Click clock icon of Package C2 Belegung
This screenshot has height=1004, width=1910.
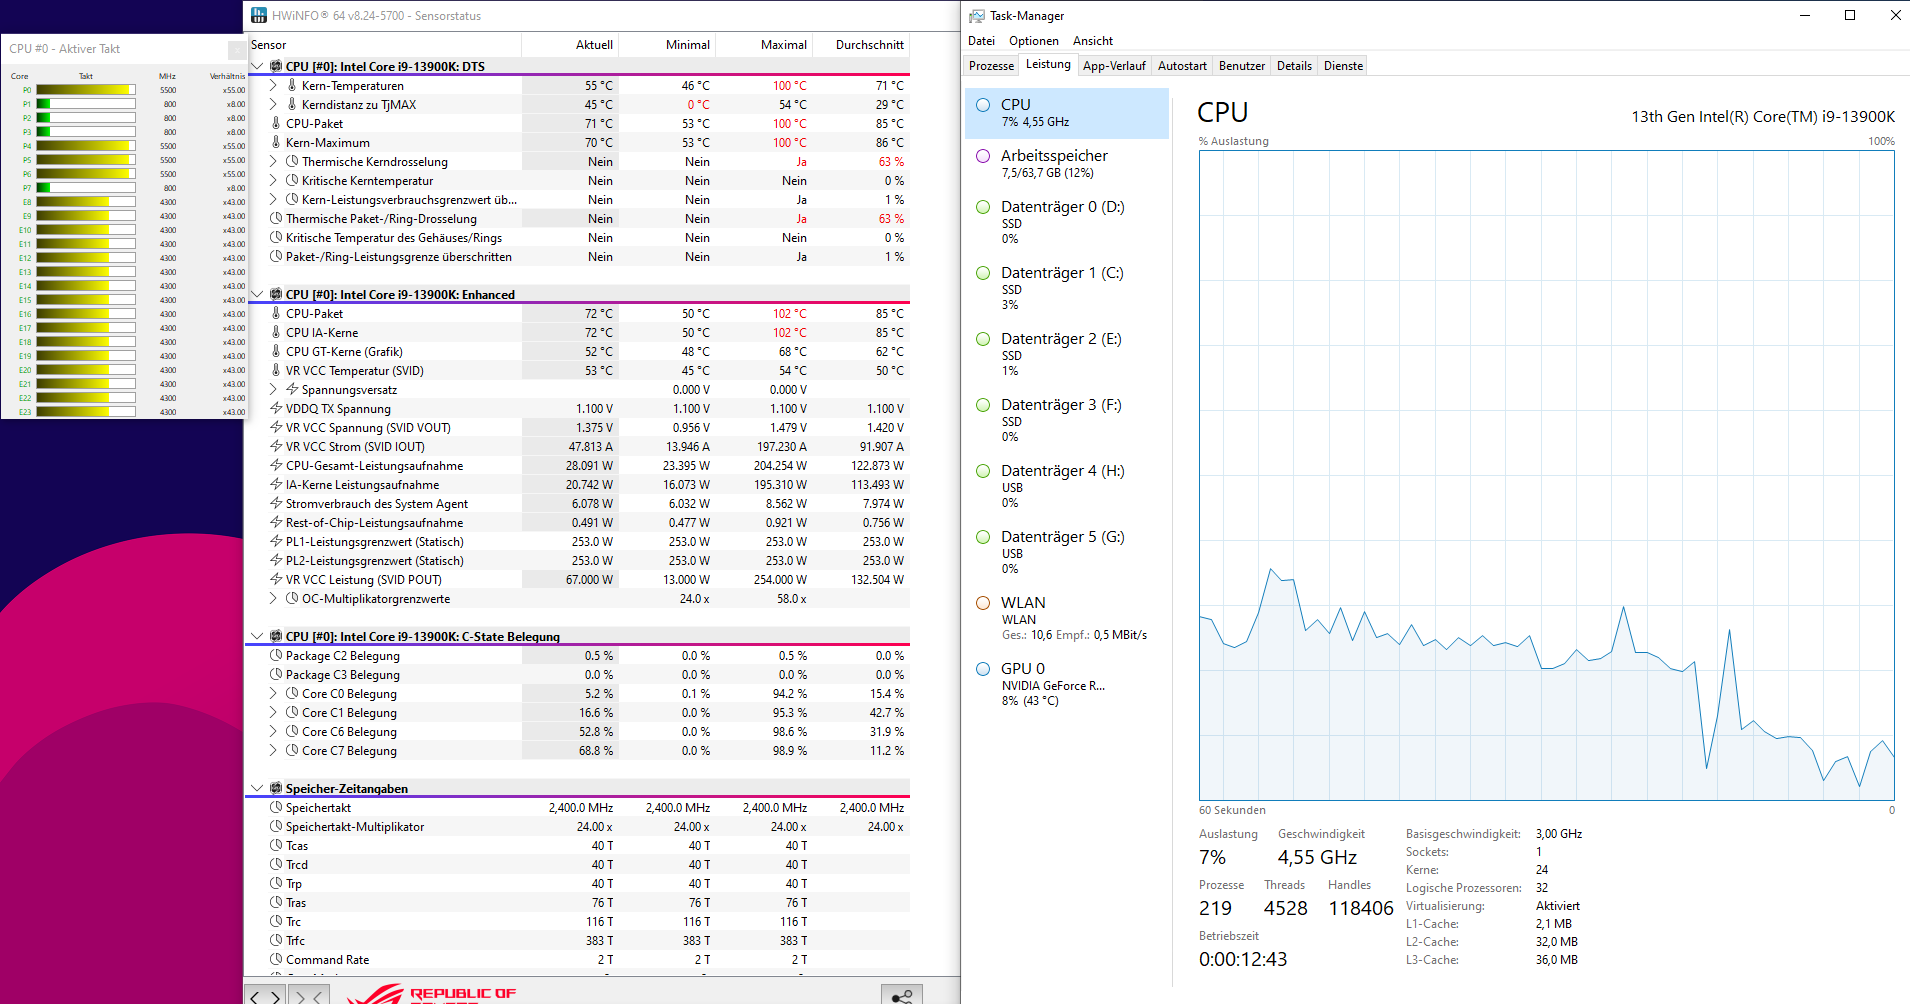276,655
